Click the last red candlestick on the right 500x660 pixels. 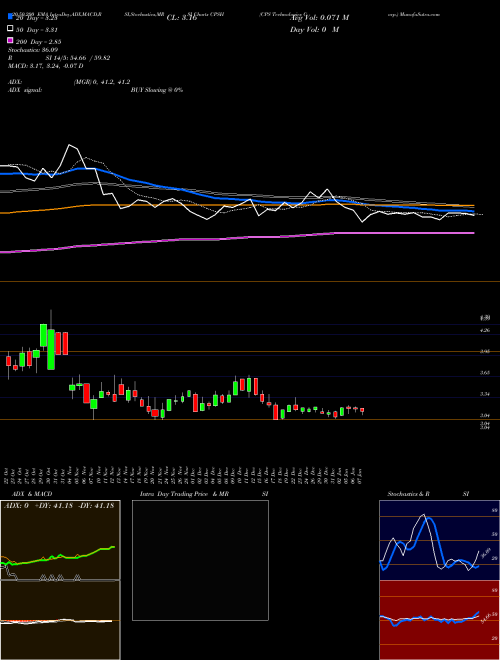(362, 410)
